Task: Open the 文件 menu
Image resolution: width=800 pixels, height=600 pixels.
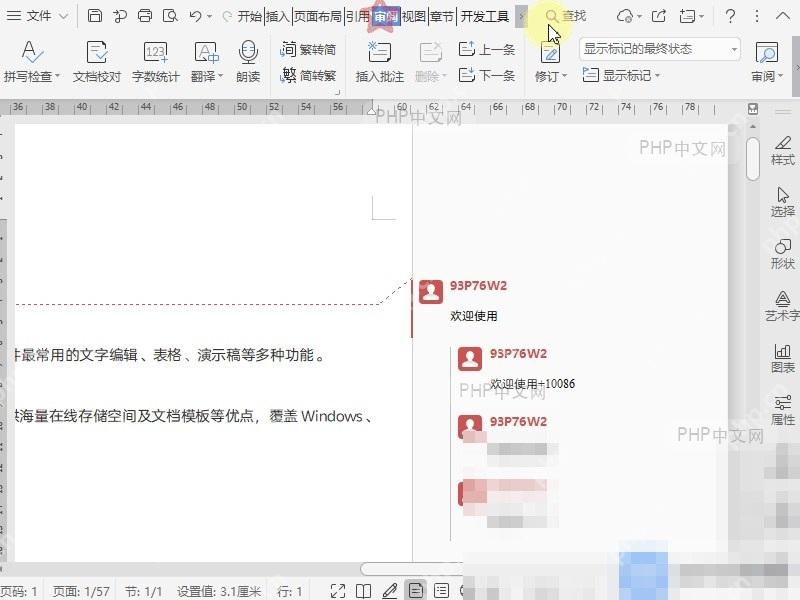Action: (29, 16)
